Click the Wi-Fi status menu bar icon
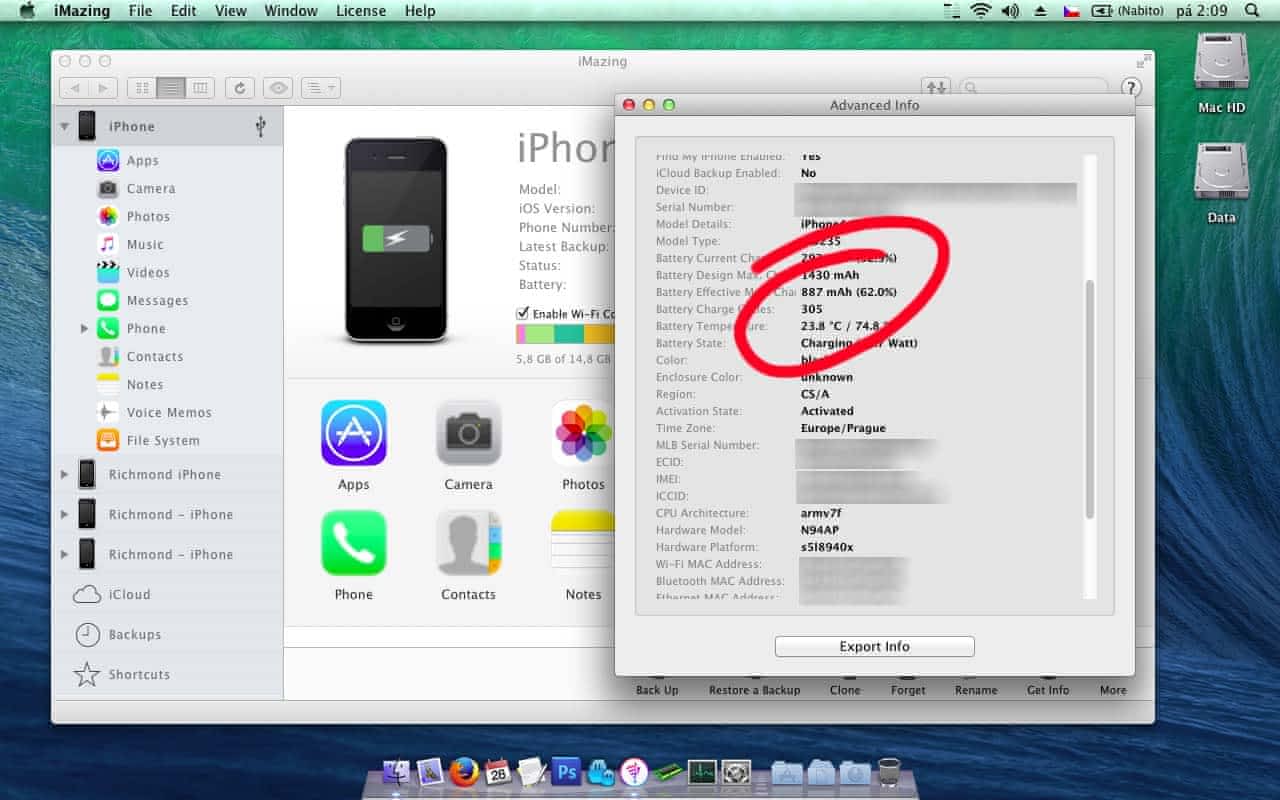This screenshot has height=800, width=1280. (980, 11)
